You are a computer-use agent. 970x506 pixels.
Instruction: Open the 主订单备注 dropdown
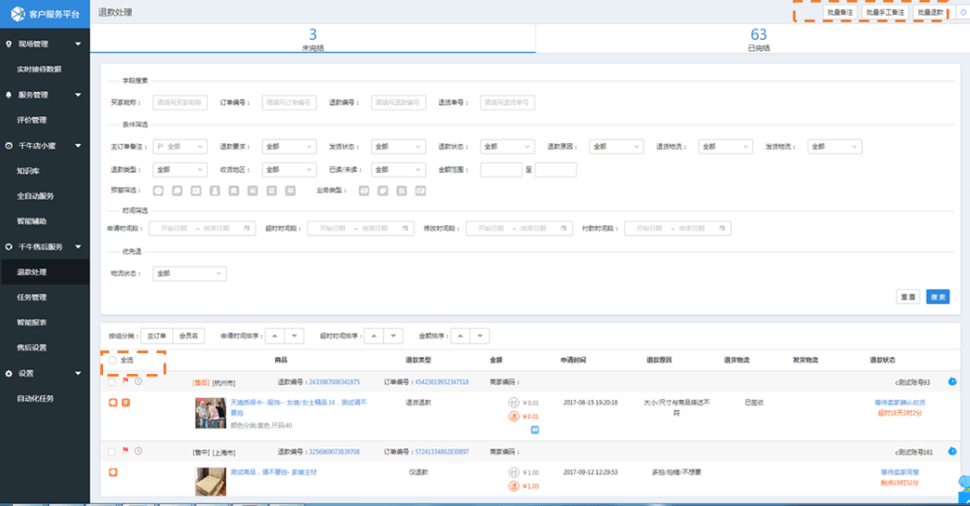180,147
